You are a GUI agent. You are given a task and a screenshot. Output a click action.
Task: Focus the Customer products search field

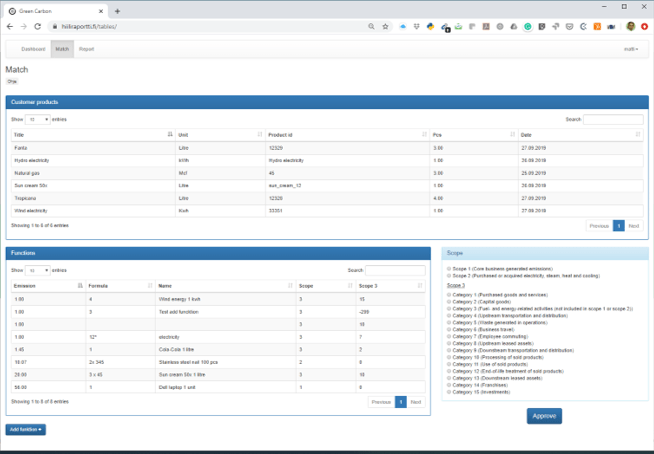pos(613,119)
